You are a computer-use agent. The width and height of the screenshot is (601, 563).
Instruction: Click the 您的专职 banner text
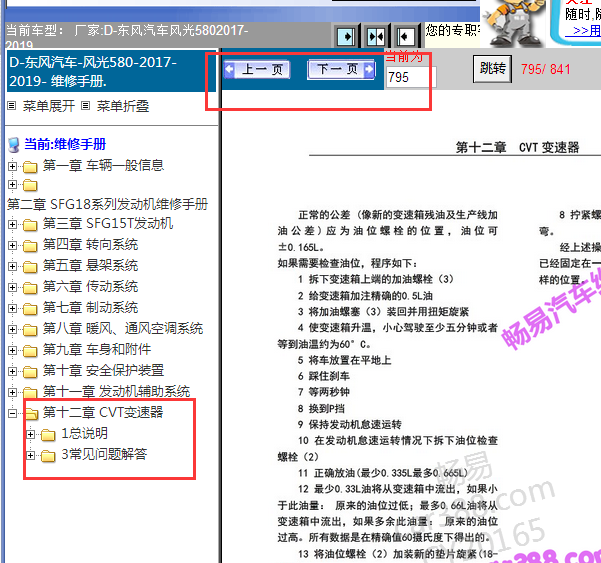[x=452, y=30]
